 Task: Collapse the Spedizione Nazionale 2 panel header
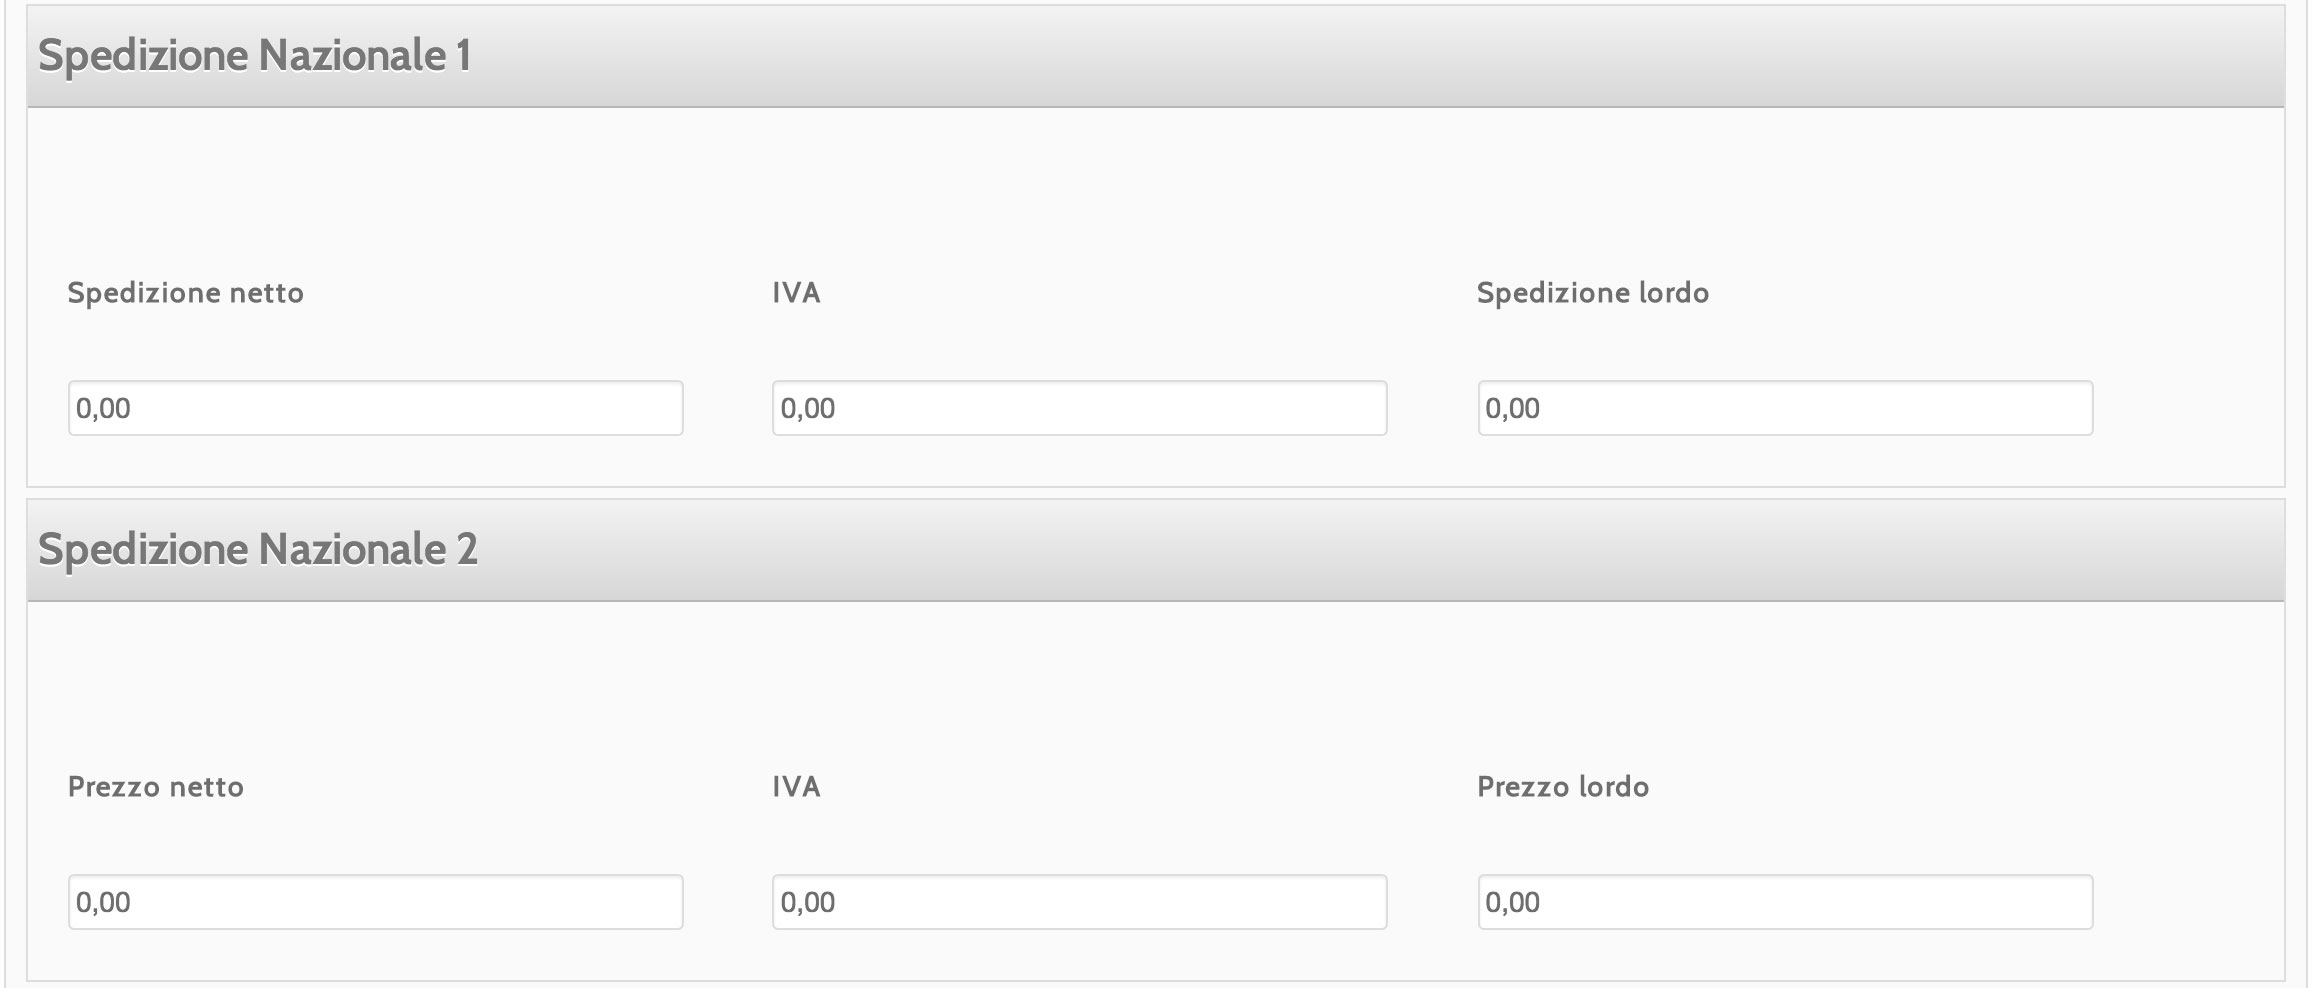[x=1300, y=550]
